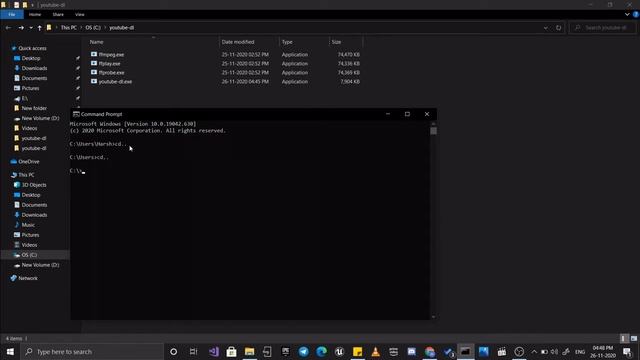640x360 pixels.
Task: Go up one folder level
Action: click(x=40, y=28)
